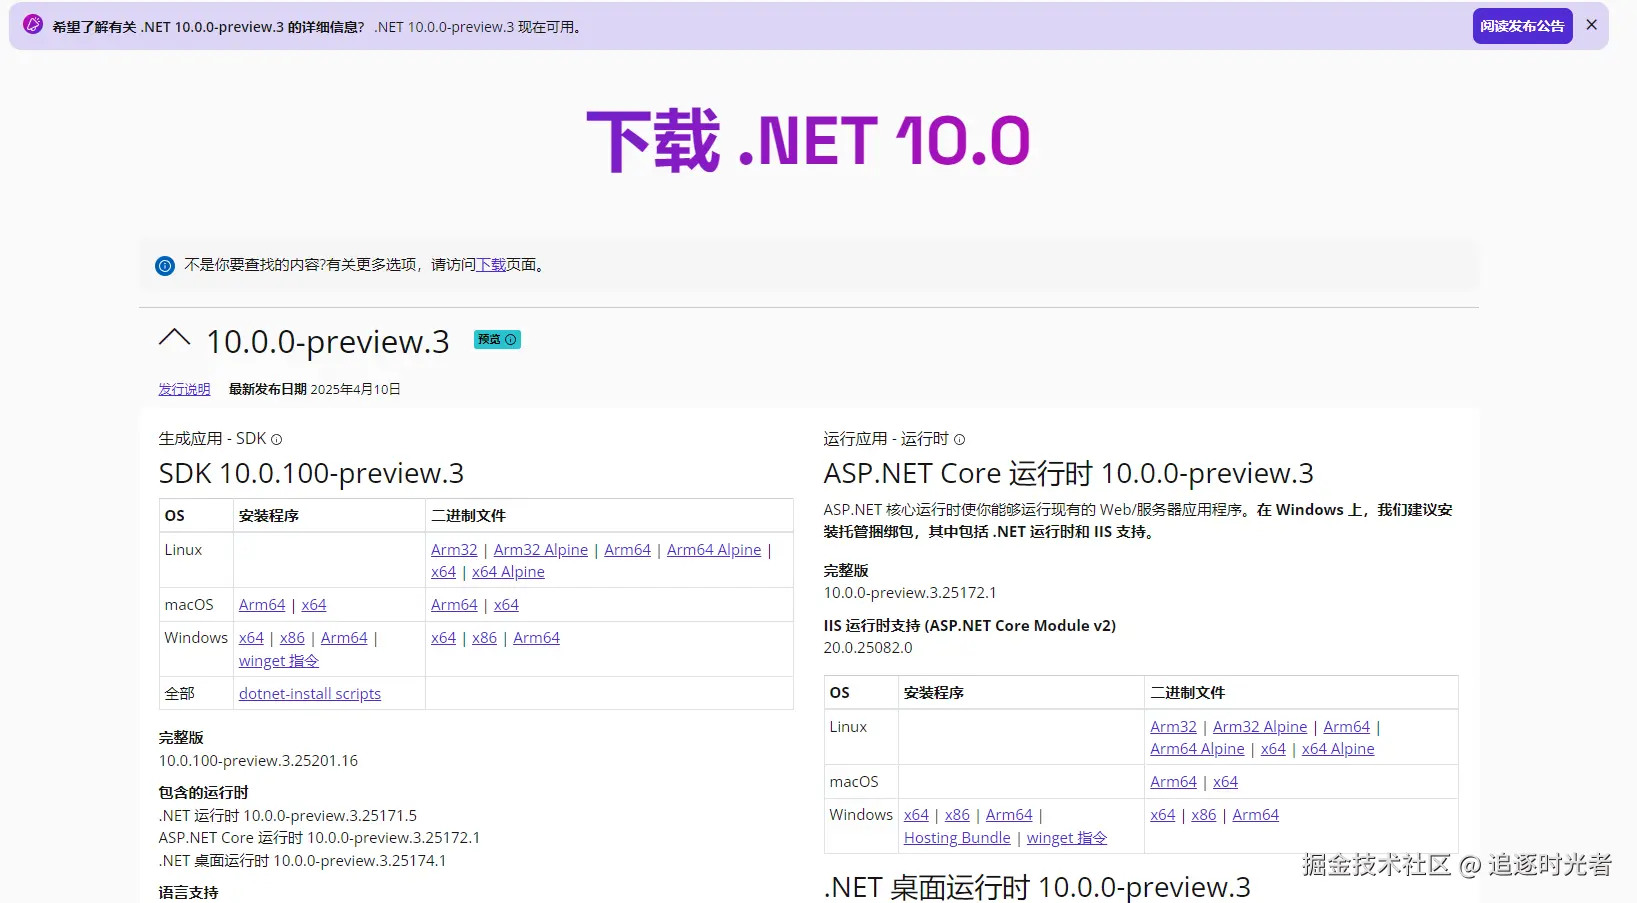1637x903 pixels.
Task: Download ASP.NET Core Windows x86 binary
Action: click(x=1203, y=815)
